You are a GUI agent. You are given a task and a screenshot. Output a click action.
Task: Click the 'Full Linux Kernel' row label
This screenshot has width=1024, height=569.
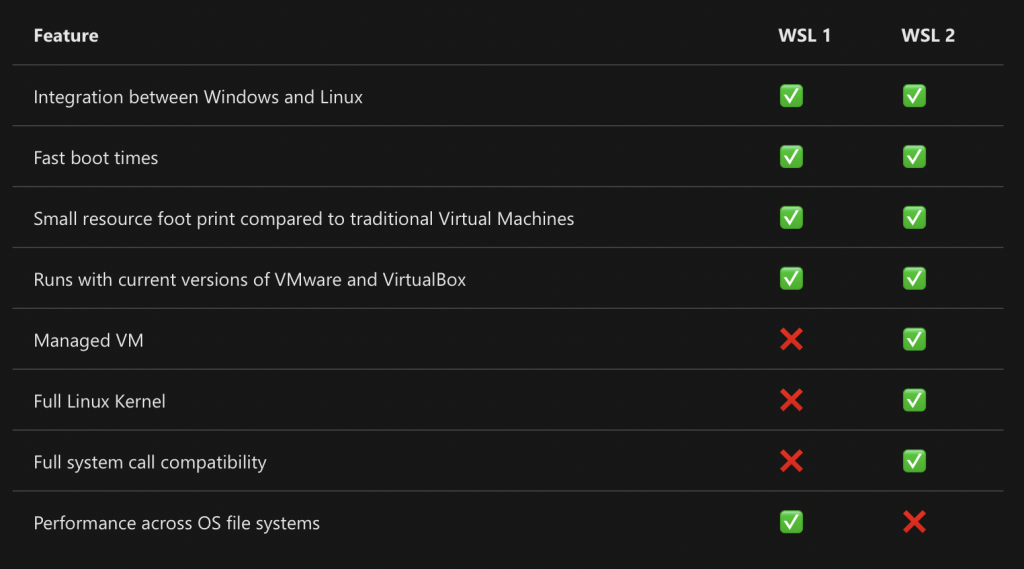tap(100, 401)
